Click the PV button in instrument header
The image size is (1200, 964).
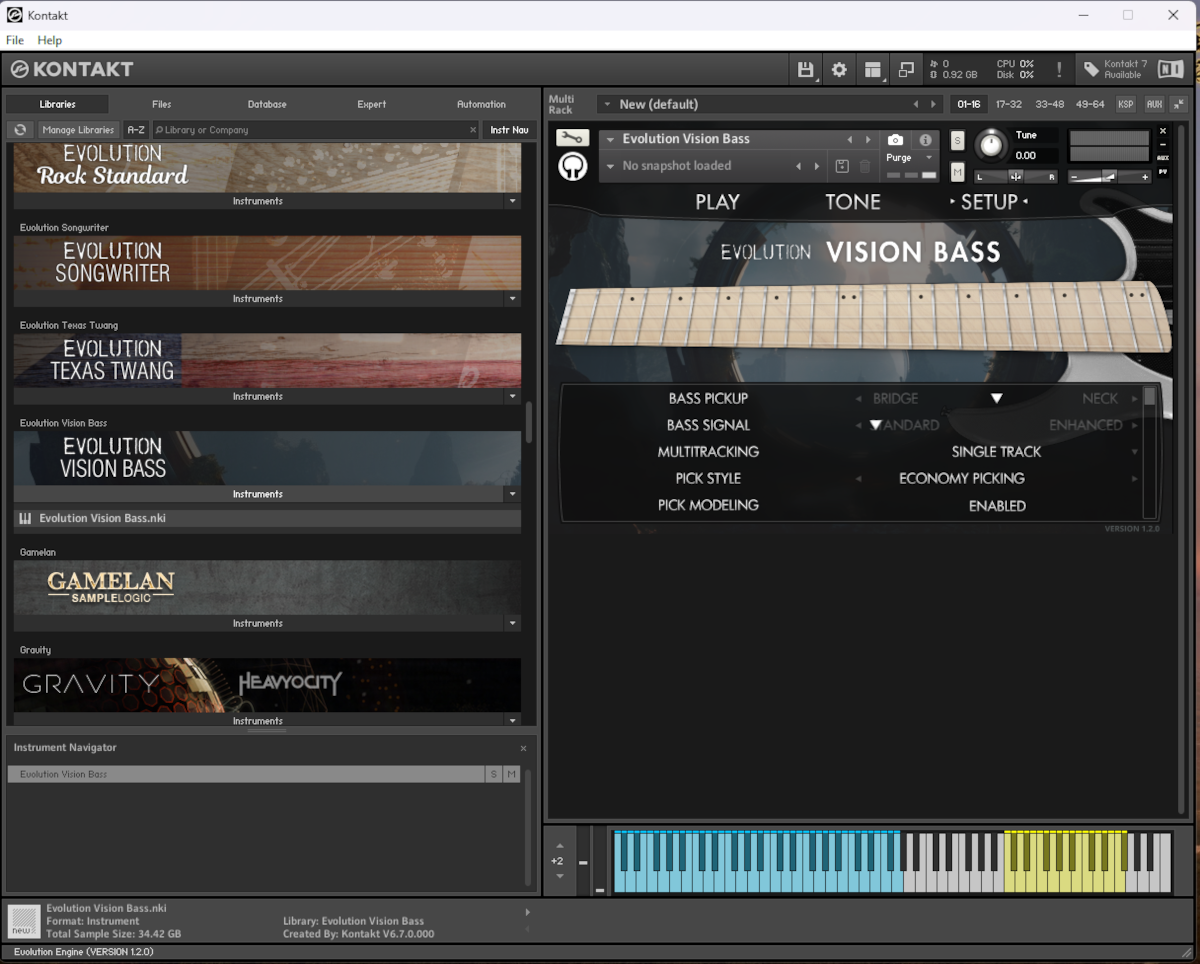(x=1163, y=172)
